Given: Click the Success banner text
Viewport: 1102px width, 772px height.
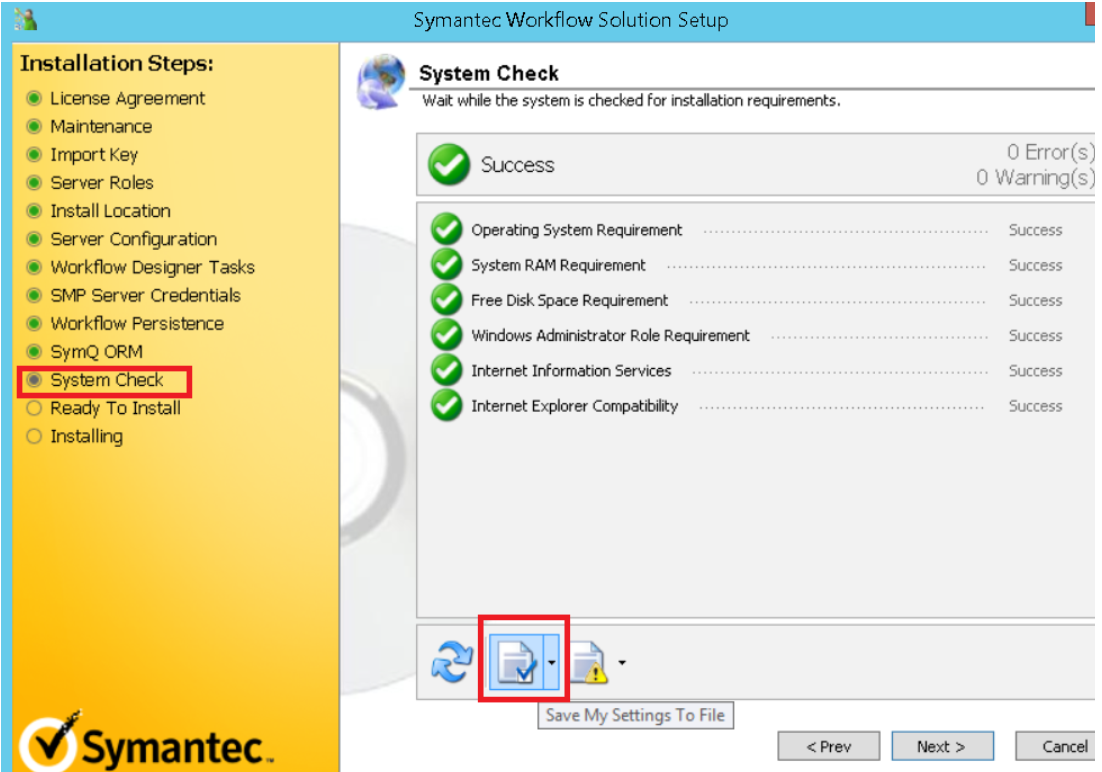Looking at the screenshot, I should pos(517,165).
